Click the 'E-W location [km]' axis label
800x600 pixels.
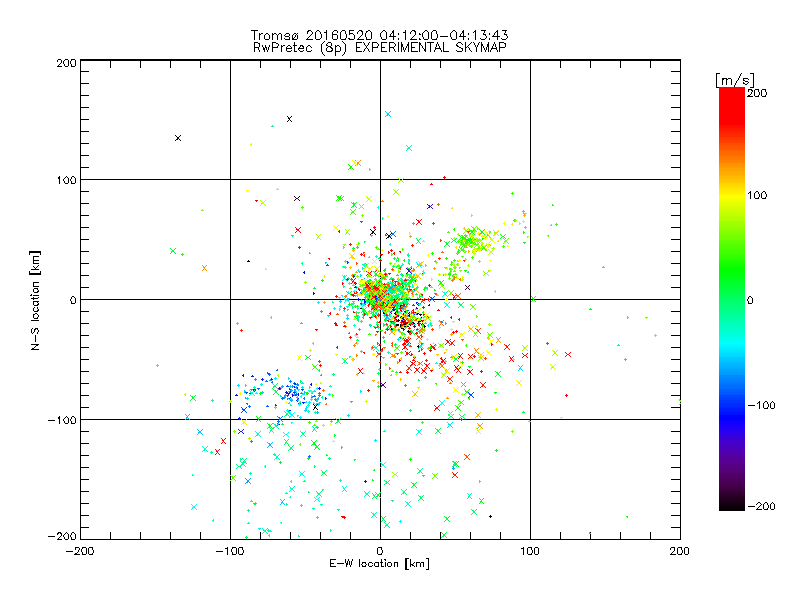pyautogui.click(x=379, y=563)
